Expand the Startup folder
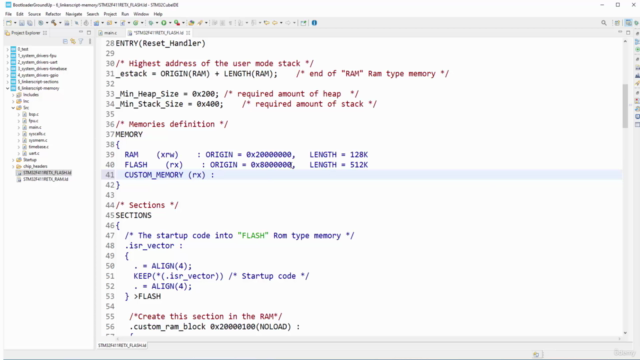The image size is (640, 360). pyautogui.click(x=13, y=160)
